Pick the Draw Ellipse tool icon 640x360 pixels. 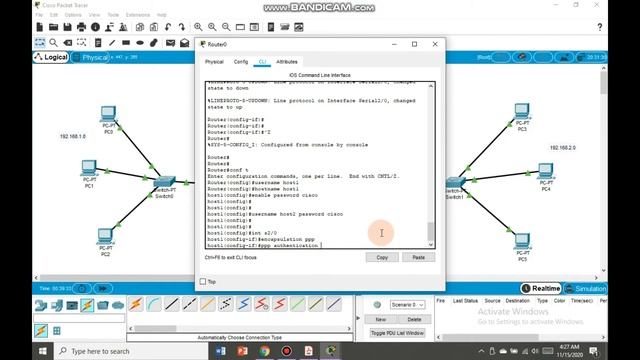coord(140,42)
